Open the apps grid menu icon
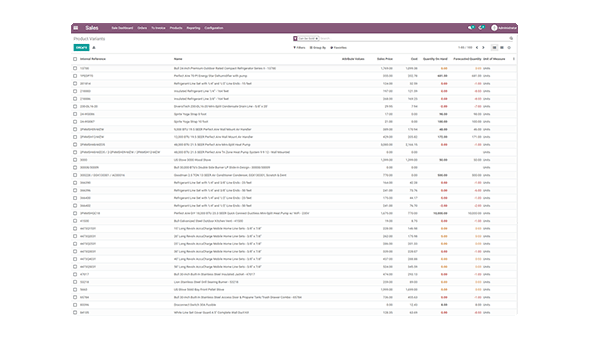The height and width of the screenshot is (360, 590). (76, 28)
